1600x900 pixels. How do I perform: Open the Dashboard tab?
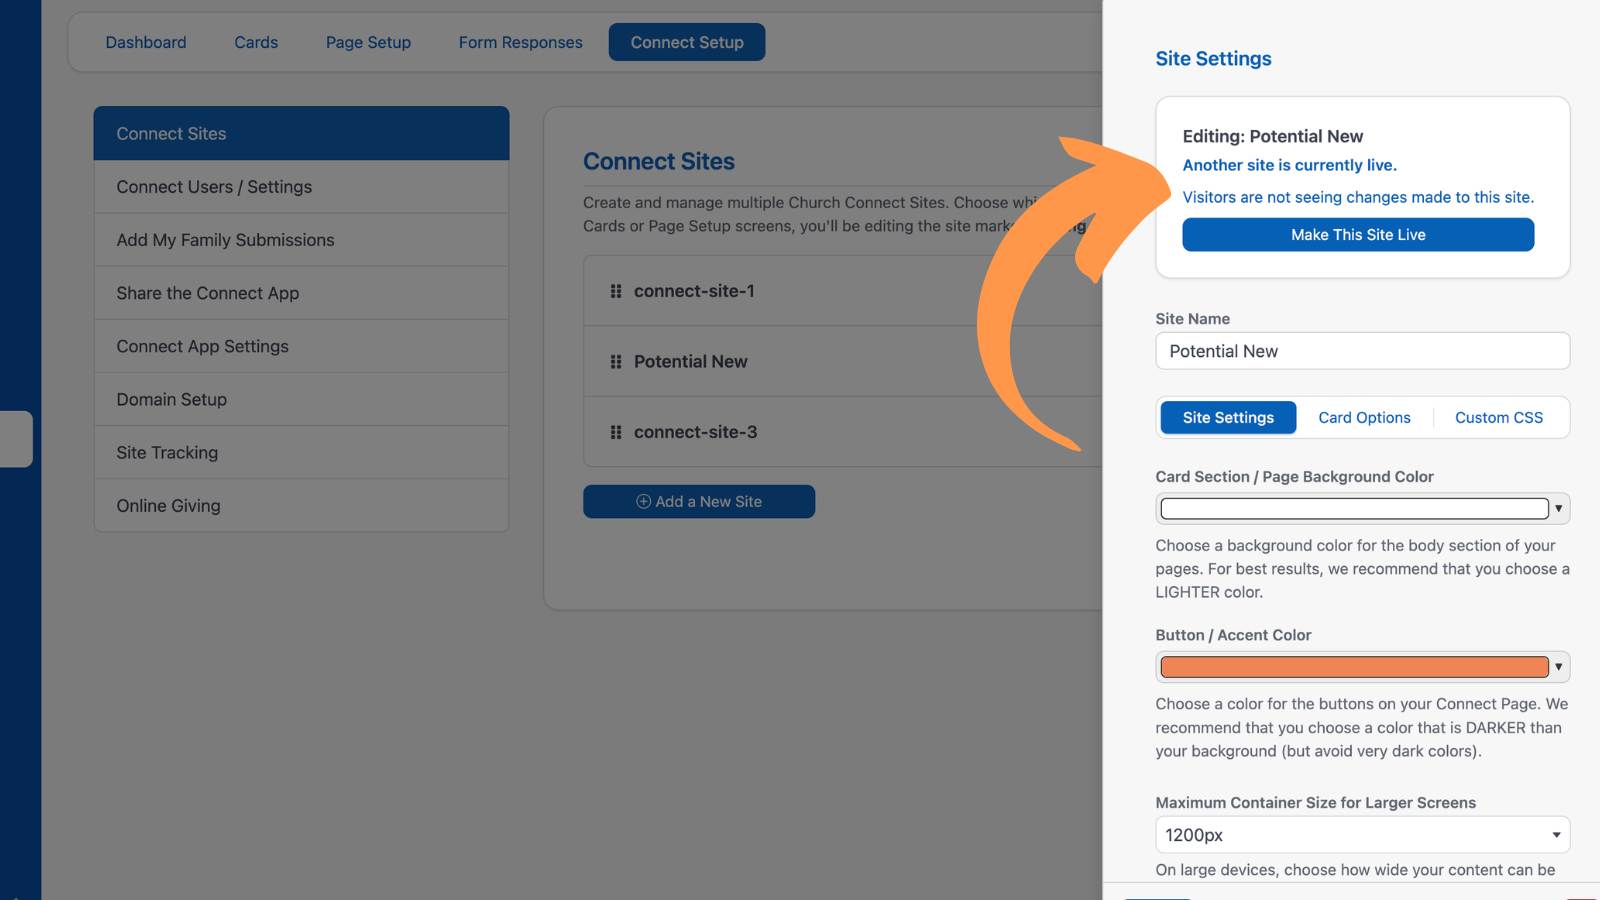pyautogui.click(x=146, y=42)
